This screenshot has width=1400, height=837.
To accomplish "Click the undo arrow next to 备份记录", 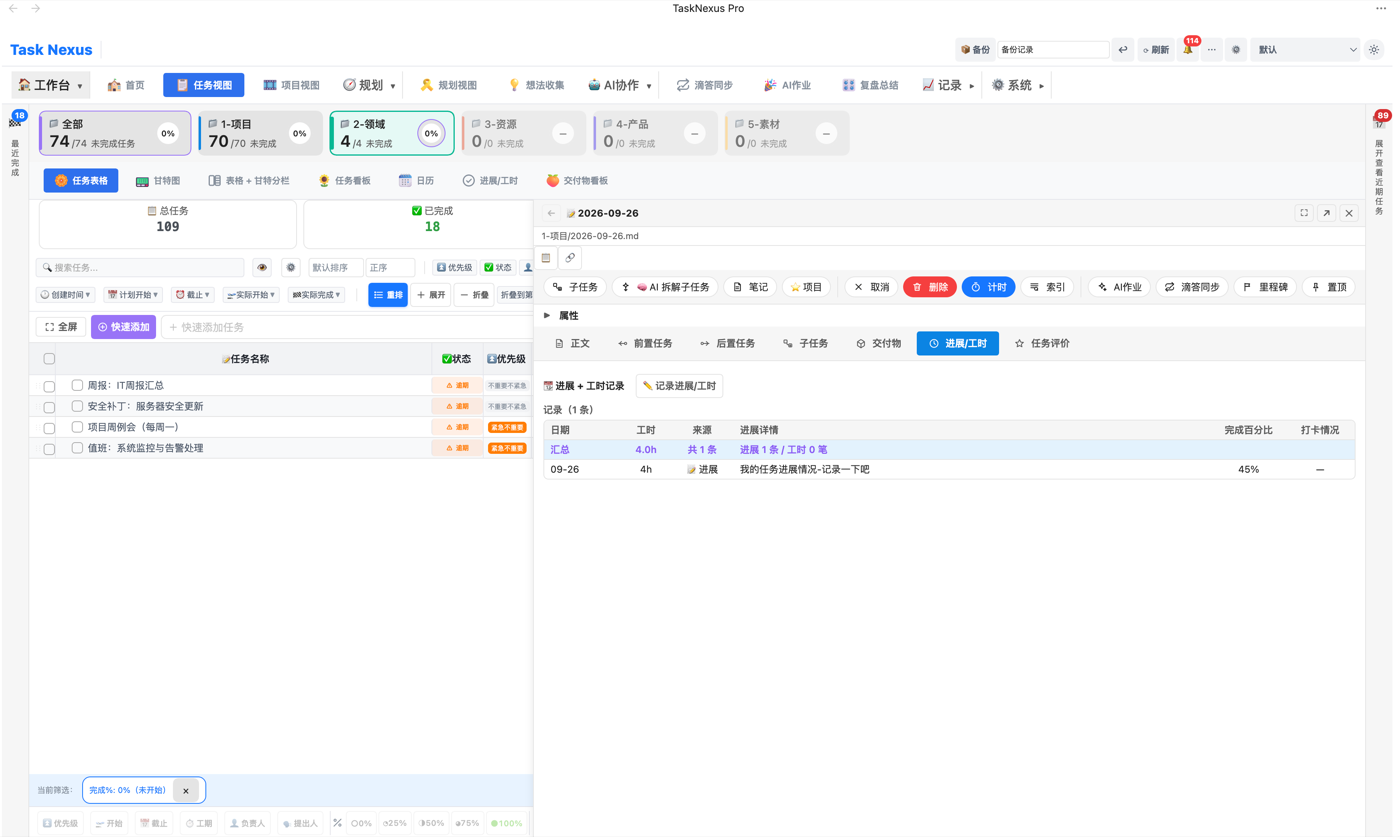I will (1123, 49).
